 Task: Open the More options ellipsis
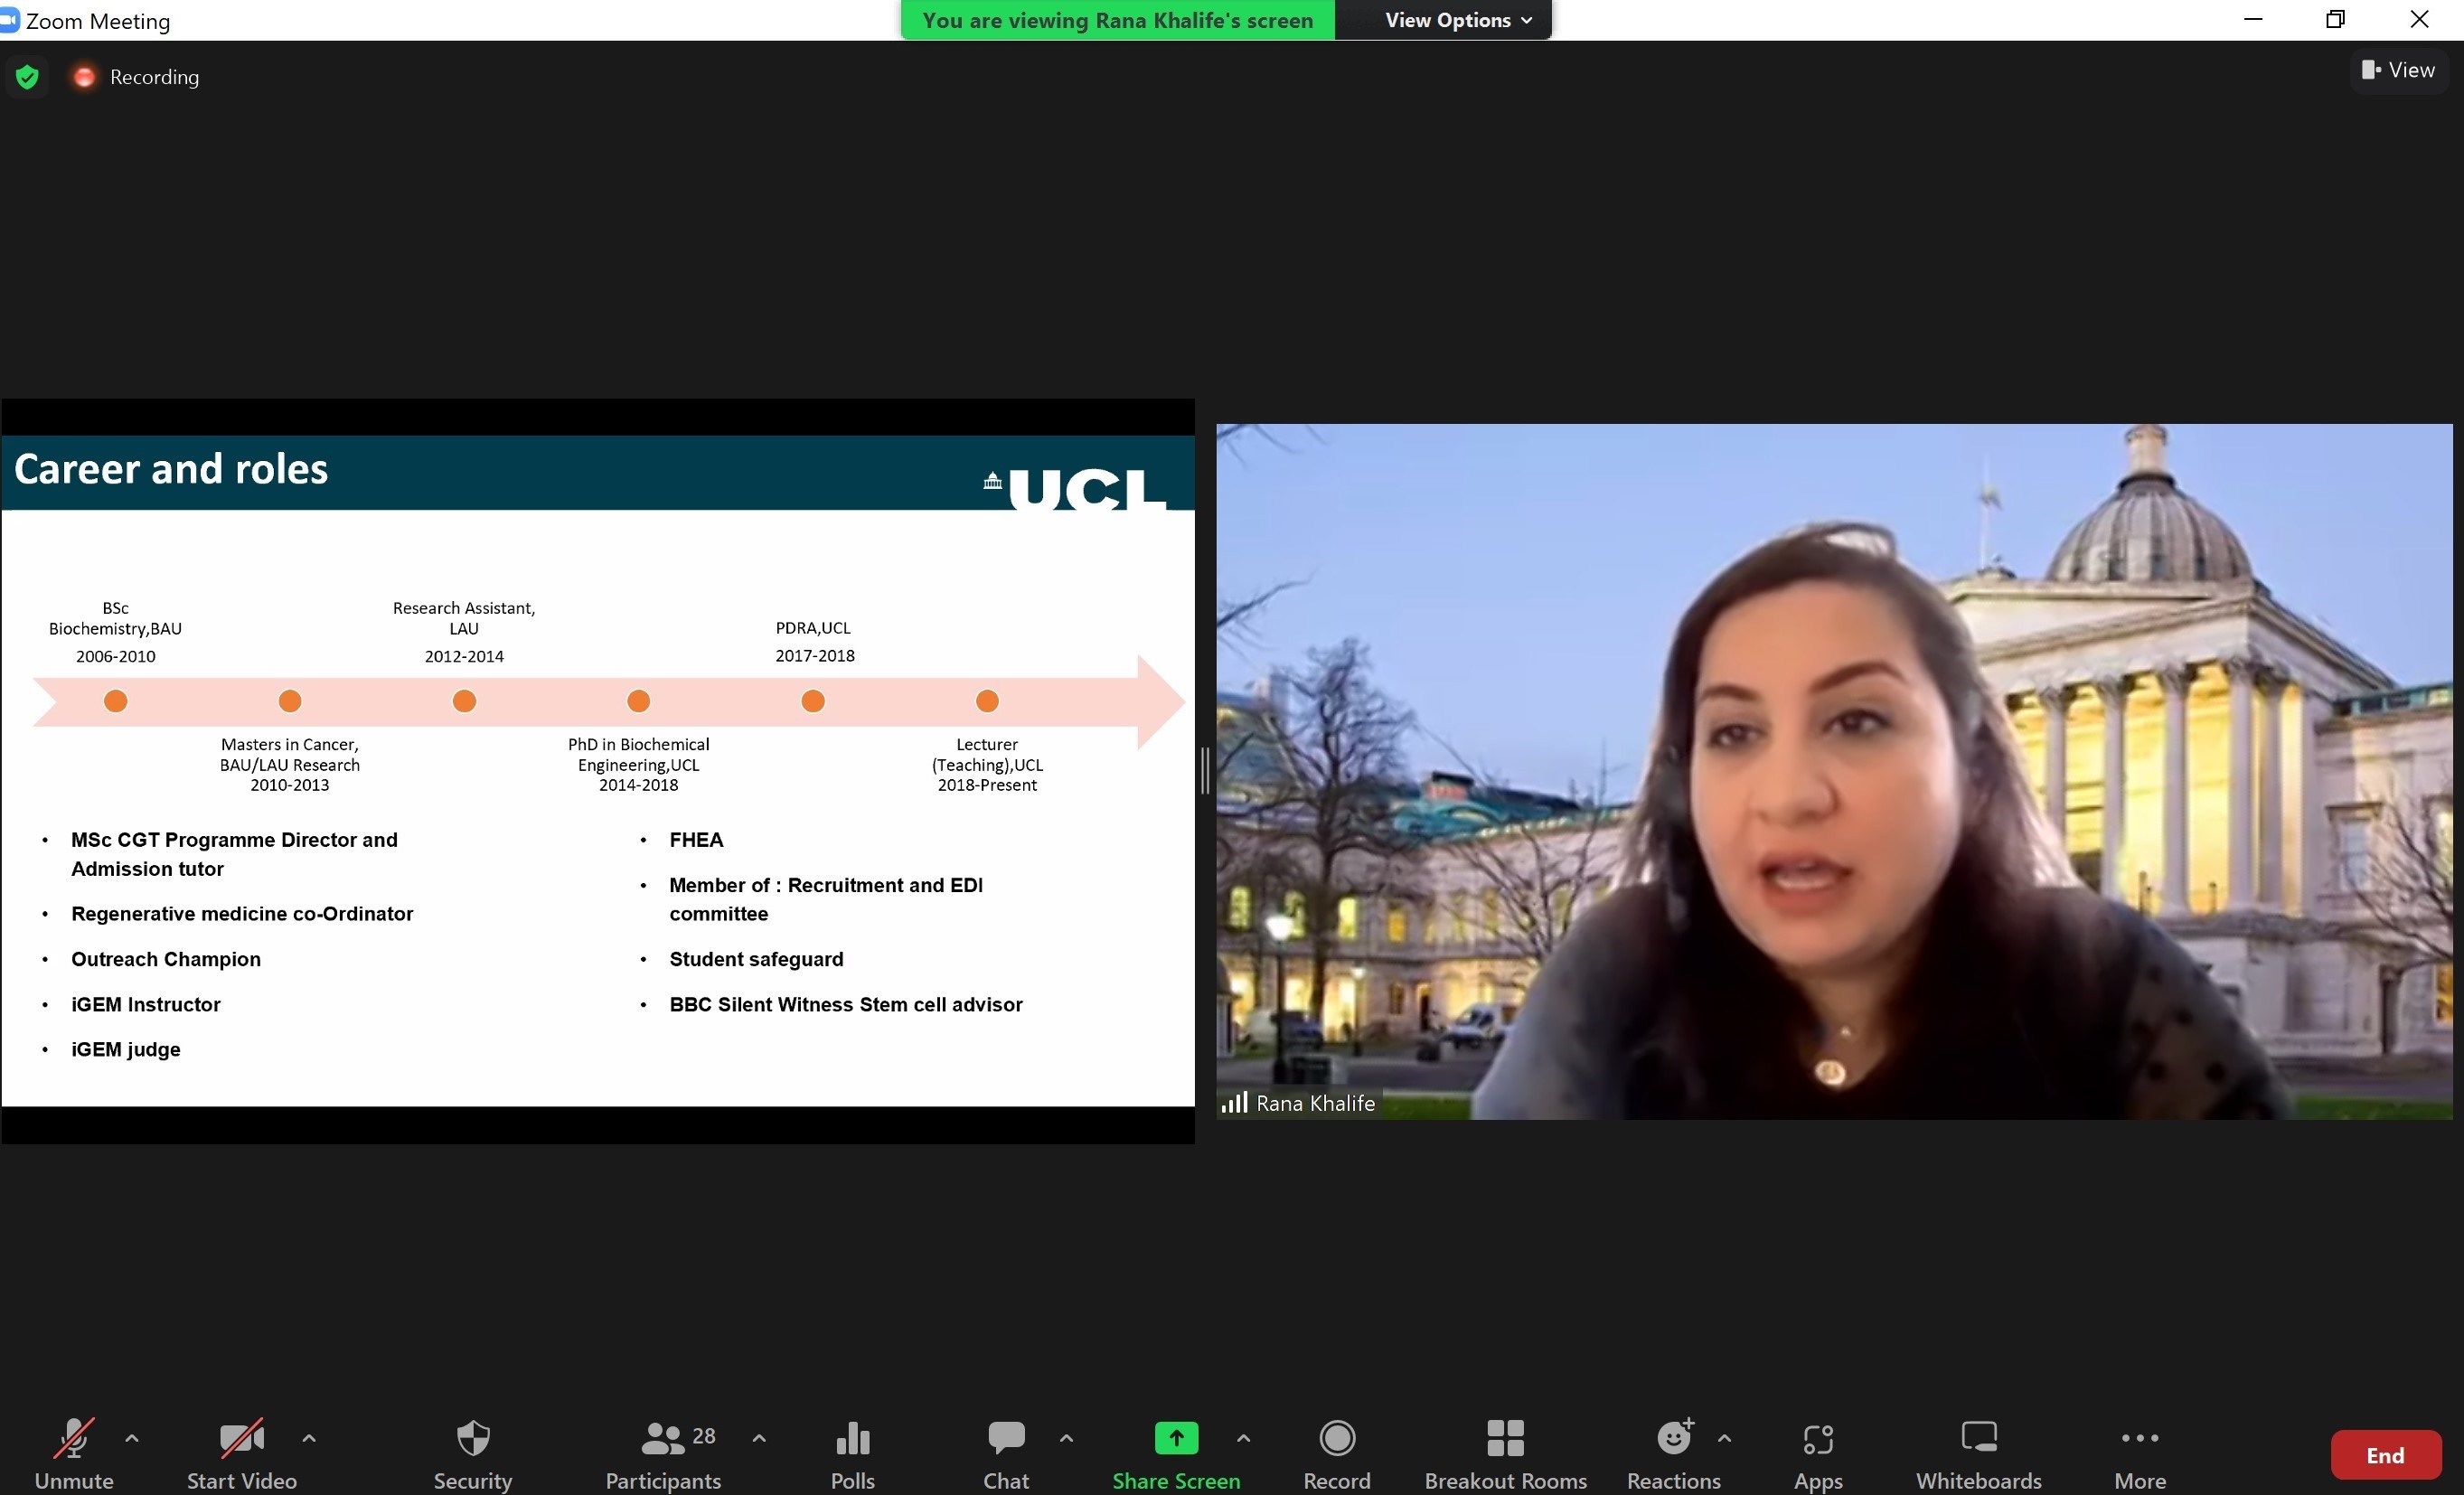2140,1454
